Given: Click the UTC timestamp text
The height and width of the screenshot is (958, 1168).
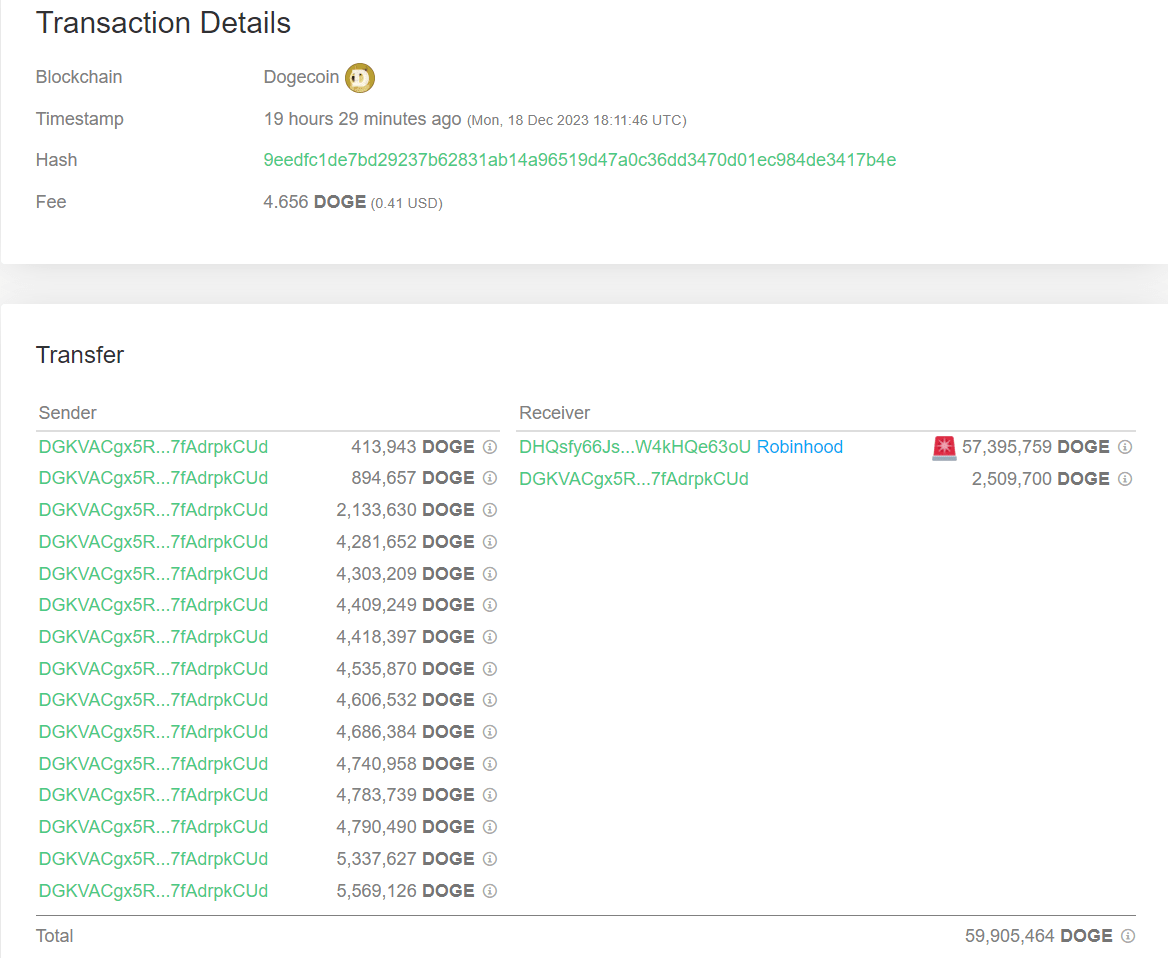Looking at the screenshot, I should coord(576,120).
